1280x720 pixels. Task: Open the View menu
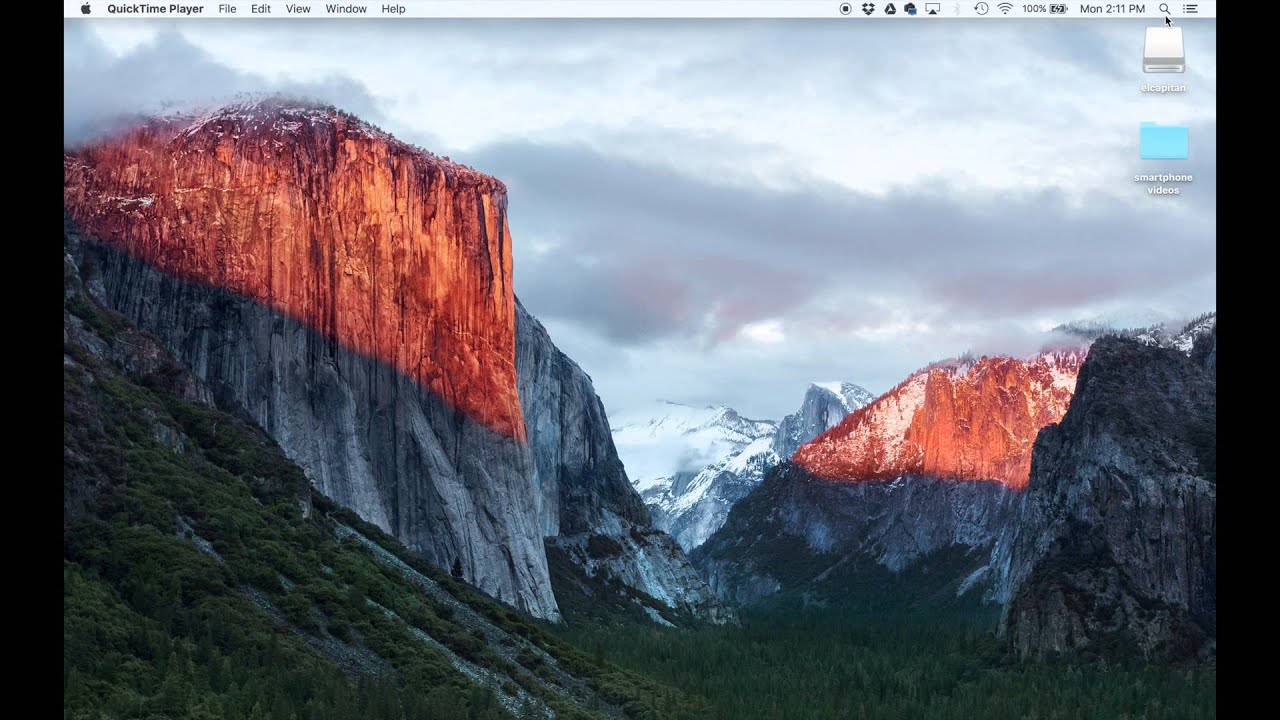(298, 9)
